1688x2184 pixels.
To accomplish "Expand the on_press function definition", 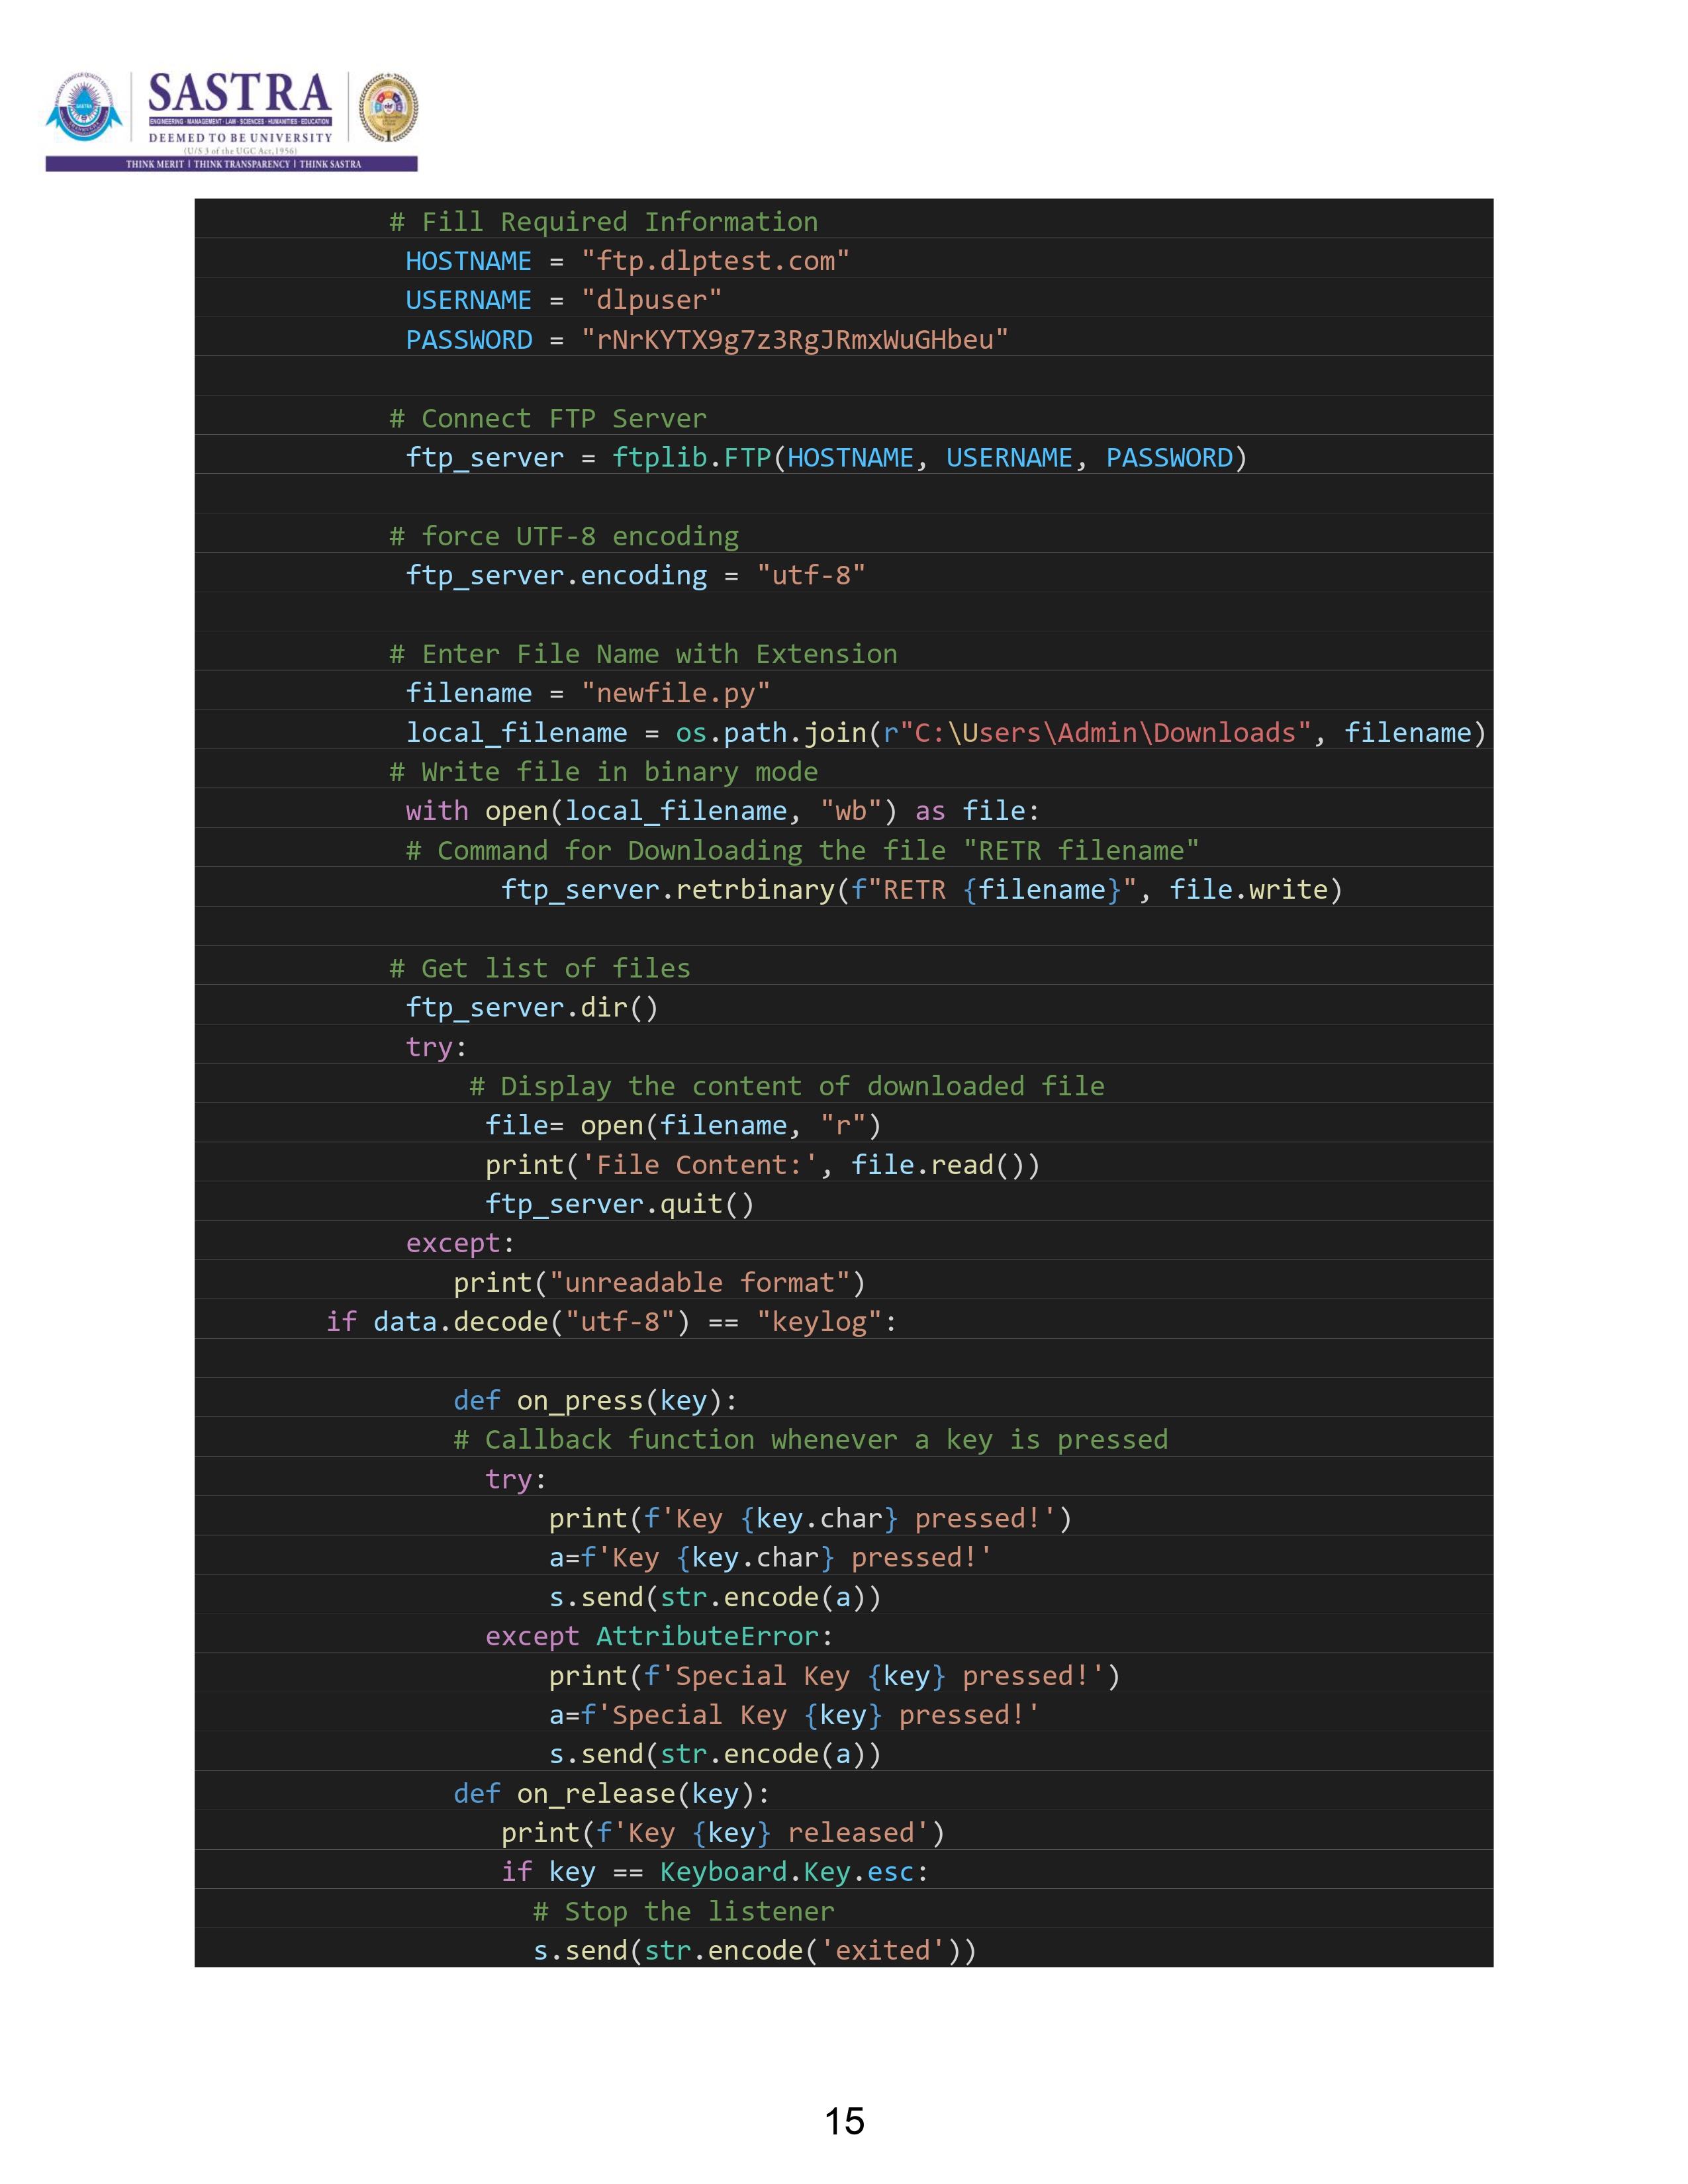I will [x=596, y=1400].
